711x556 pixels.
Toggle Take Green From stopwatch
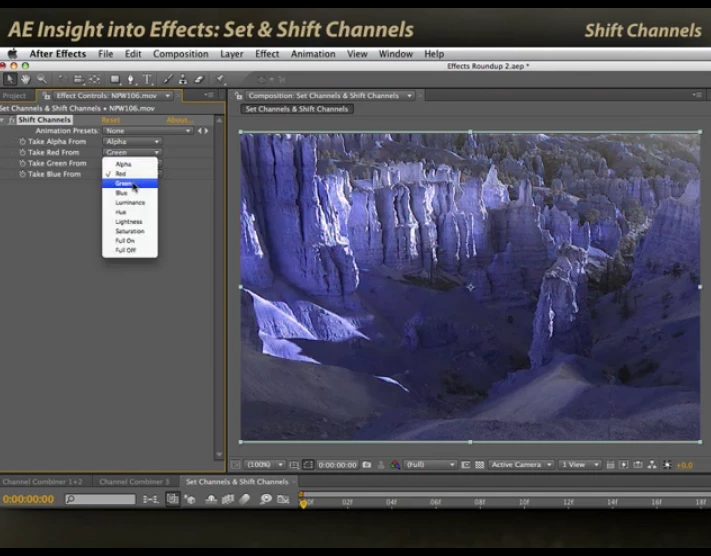click(x=22, y=163)
